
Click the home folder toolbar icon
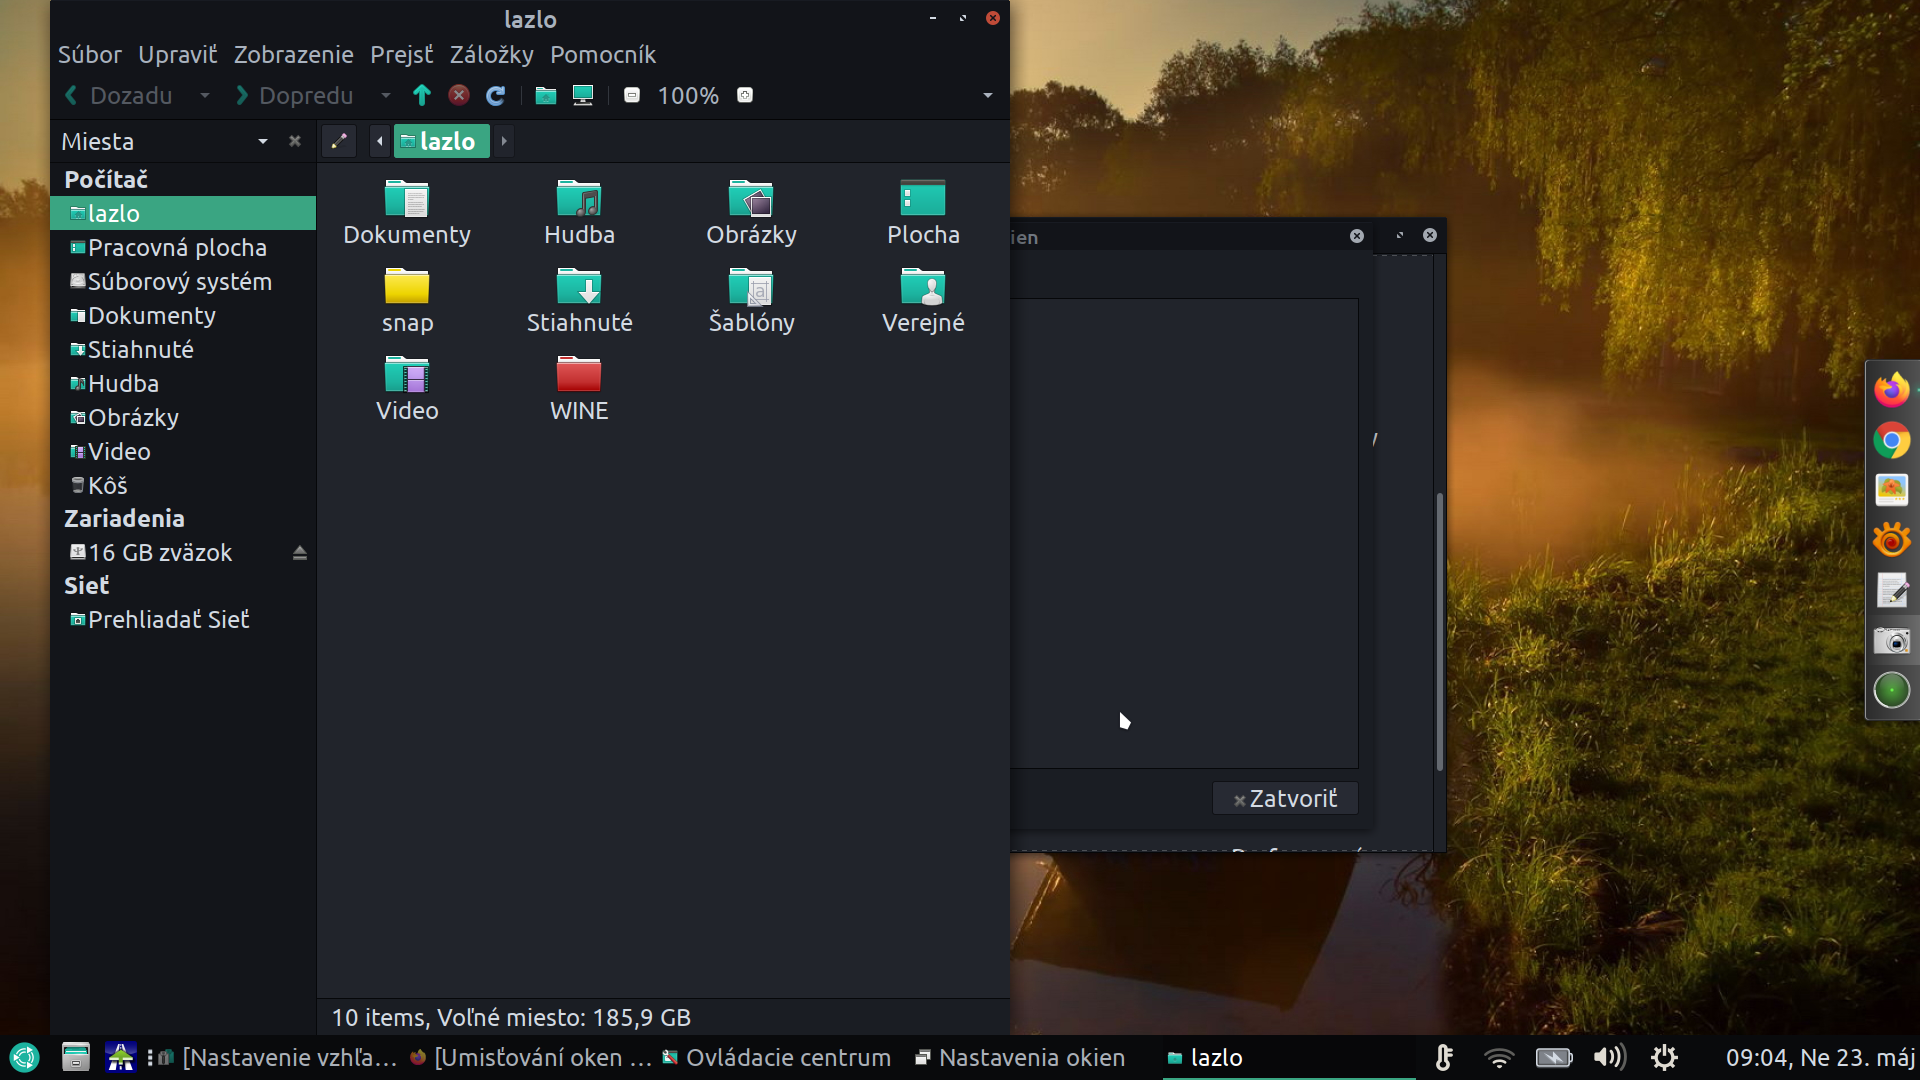(x=545, y=95)
